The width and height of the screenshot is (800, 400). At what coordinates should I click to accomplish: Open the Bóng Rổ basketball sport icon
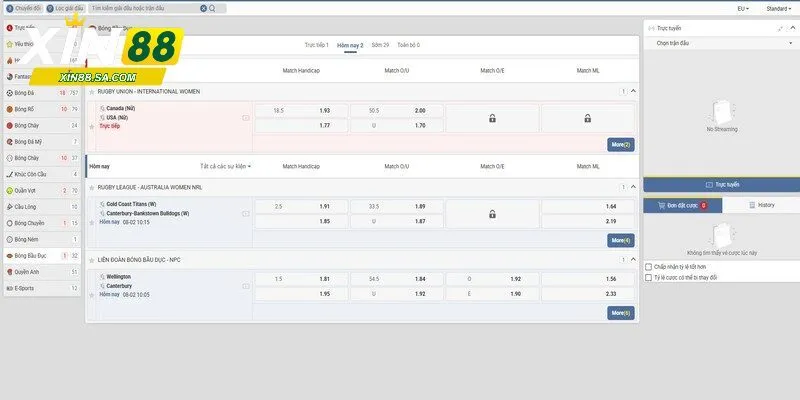click(8, 108)
